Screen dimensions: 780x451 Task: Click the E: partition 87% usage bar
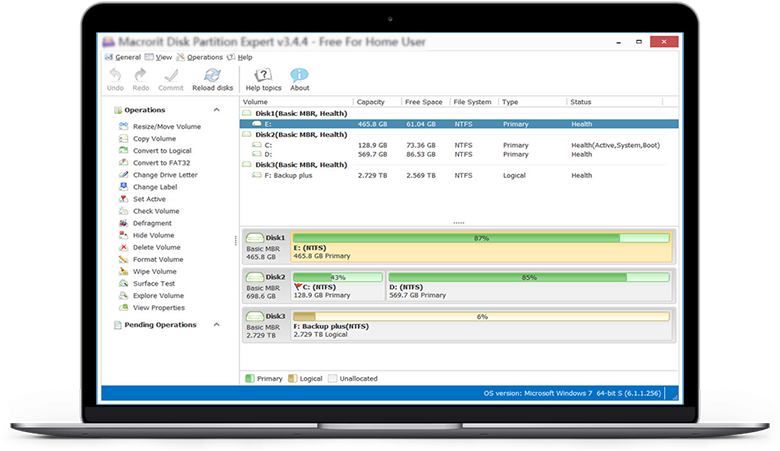point(481,238)
